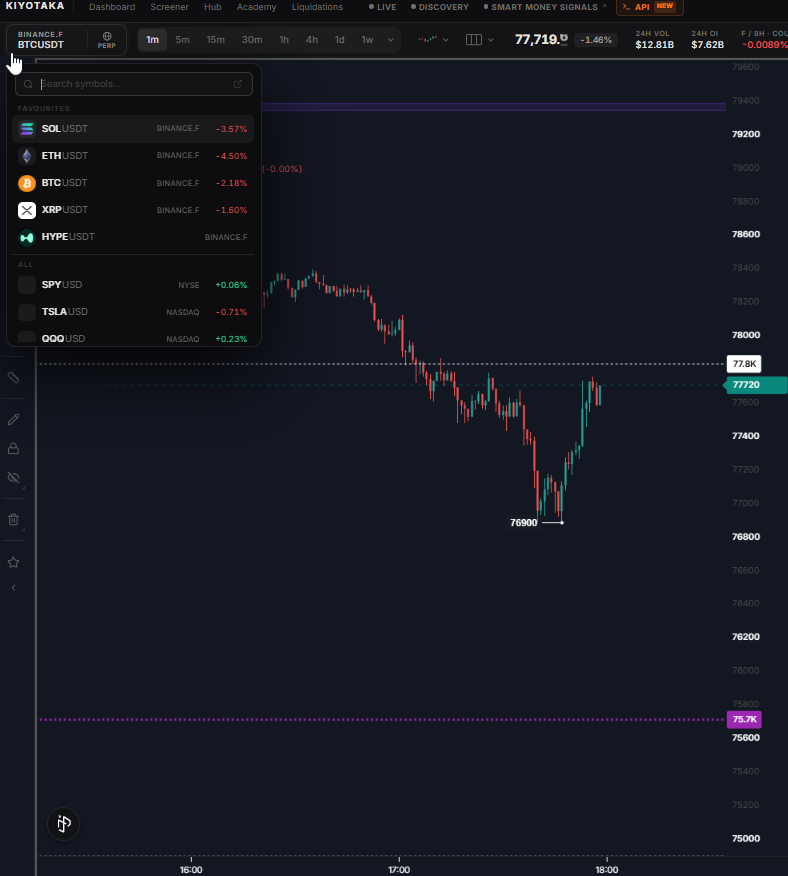Expand more timeframes chevron
Viewport: 788px width, 876px height.
391,40
